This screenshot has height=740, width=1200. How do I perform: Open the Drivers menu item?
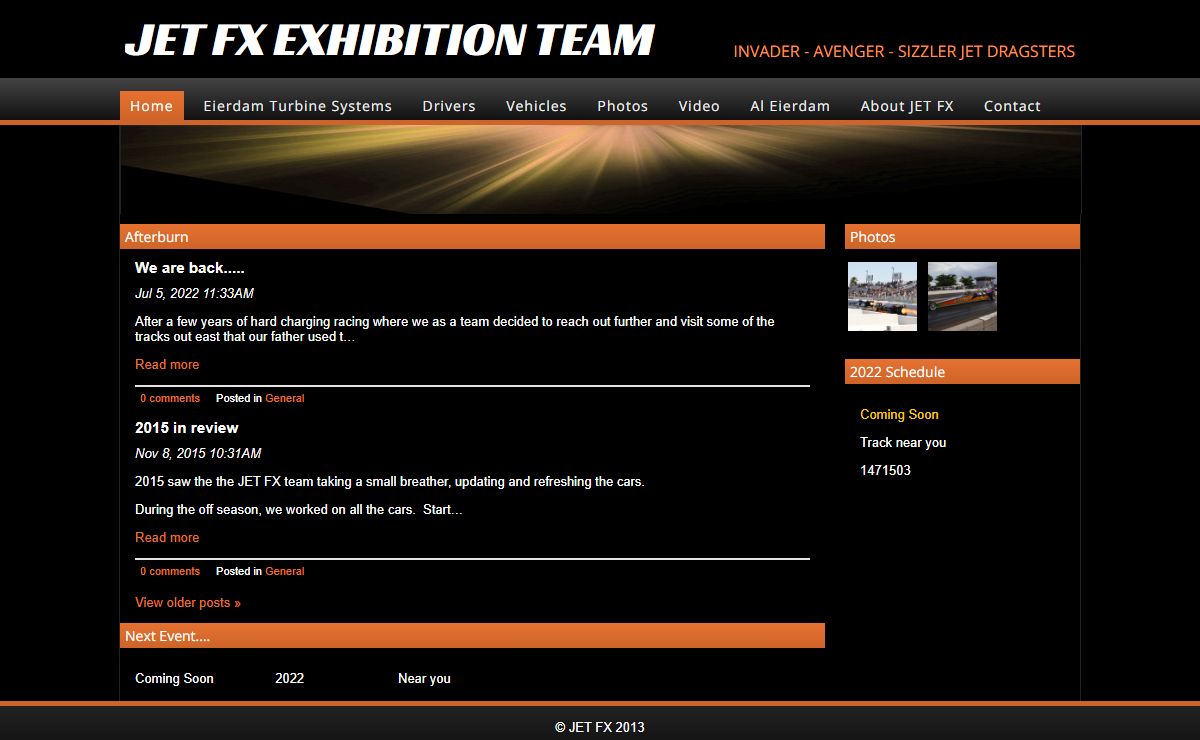coord(448,106)
